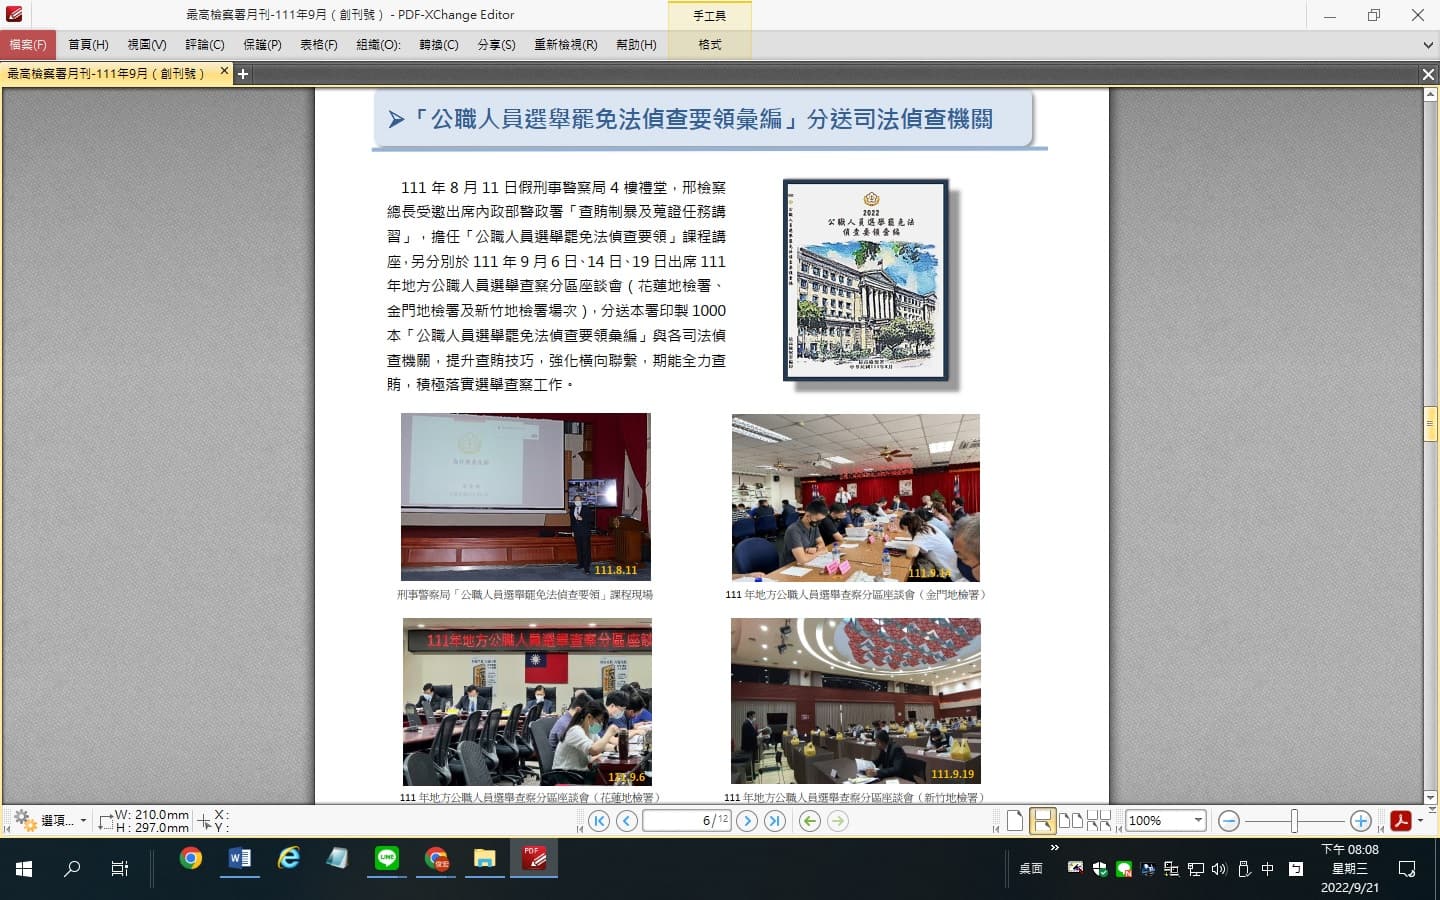This screenshot has height=900, width=1440.
Task: Expand the ribbon with the chevron arrow
Action: pyautogui.click(x=1428, y=45)
